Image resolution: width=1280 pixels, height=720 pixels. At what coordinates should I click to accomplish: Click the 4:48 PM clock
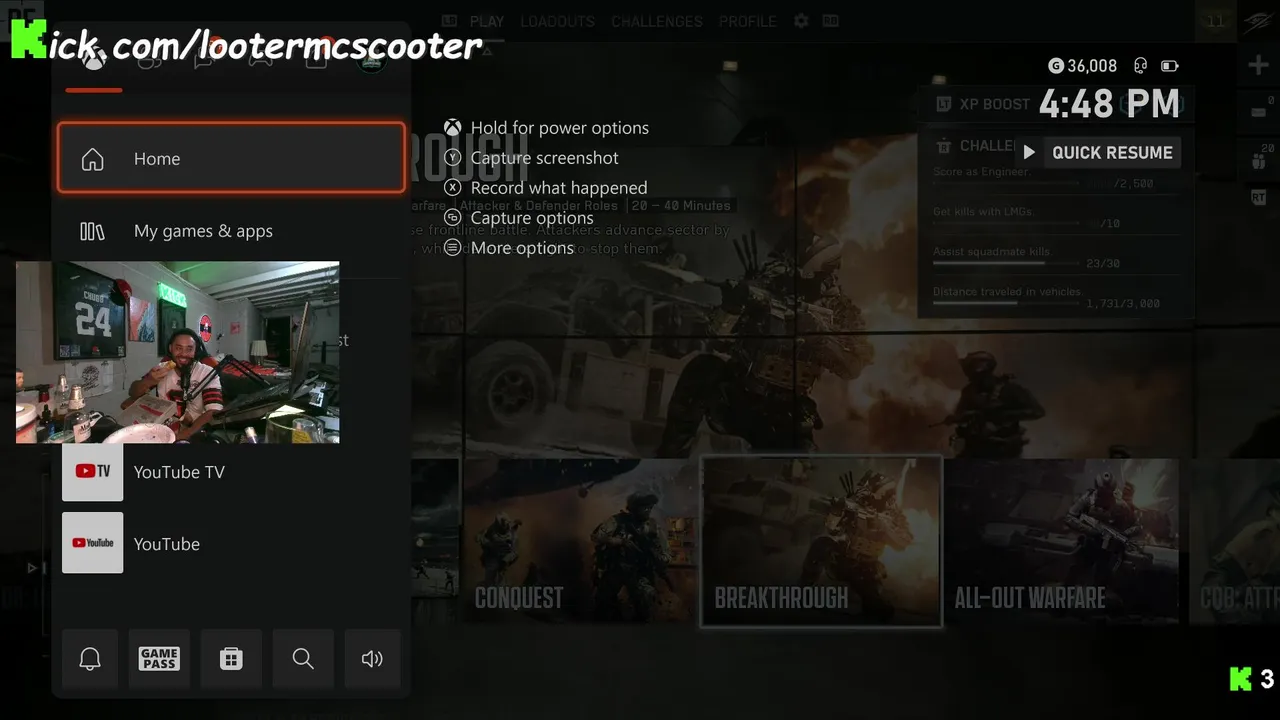[1110, 104]
